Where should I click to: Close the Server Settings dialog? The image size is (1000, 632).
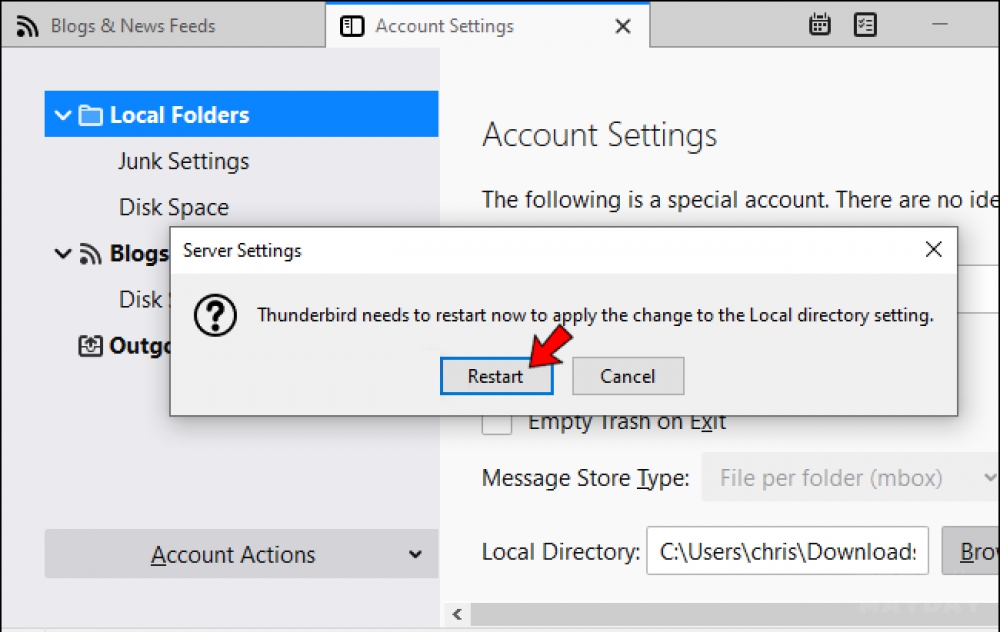tap(933, 249)
